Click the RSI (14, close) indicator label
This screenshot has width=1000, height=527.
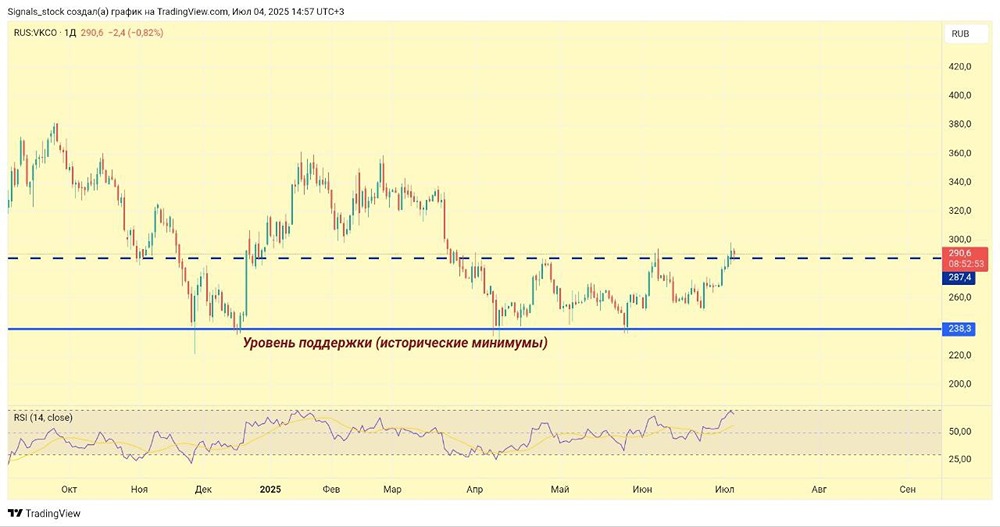point(43,417)
